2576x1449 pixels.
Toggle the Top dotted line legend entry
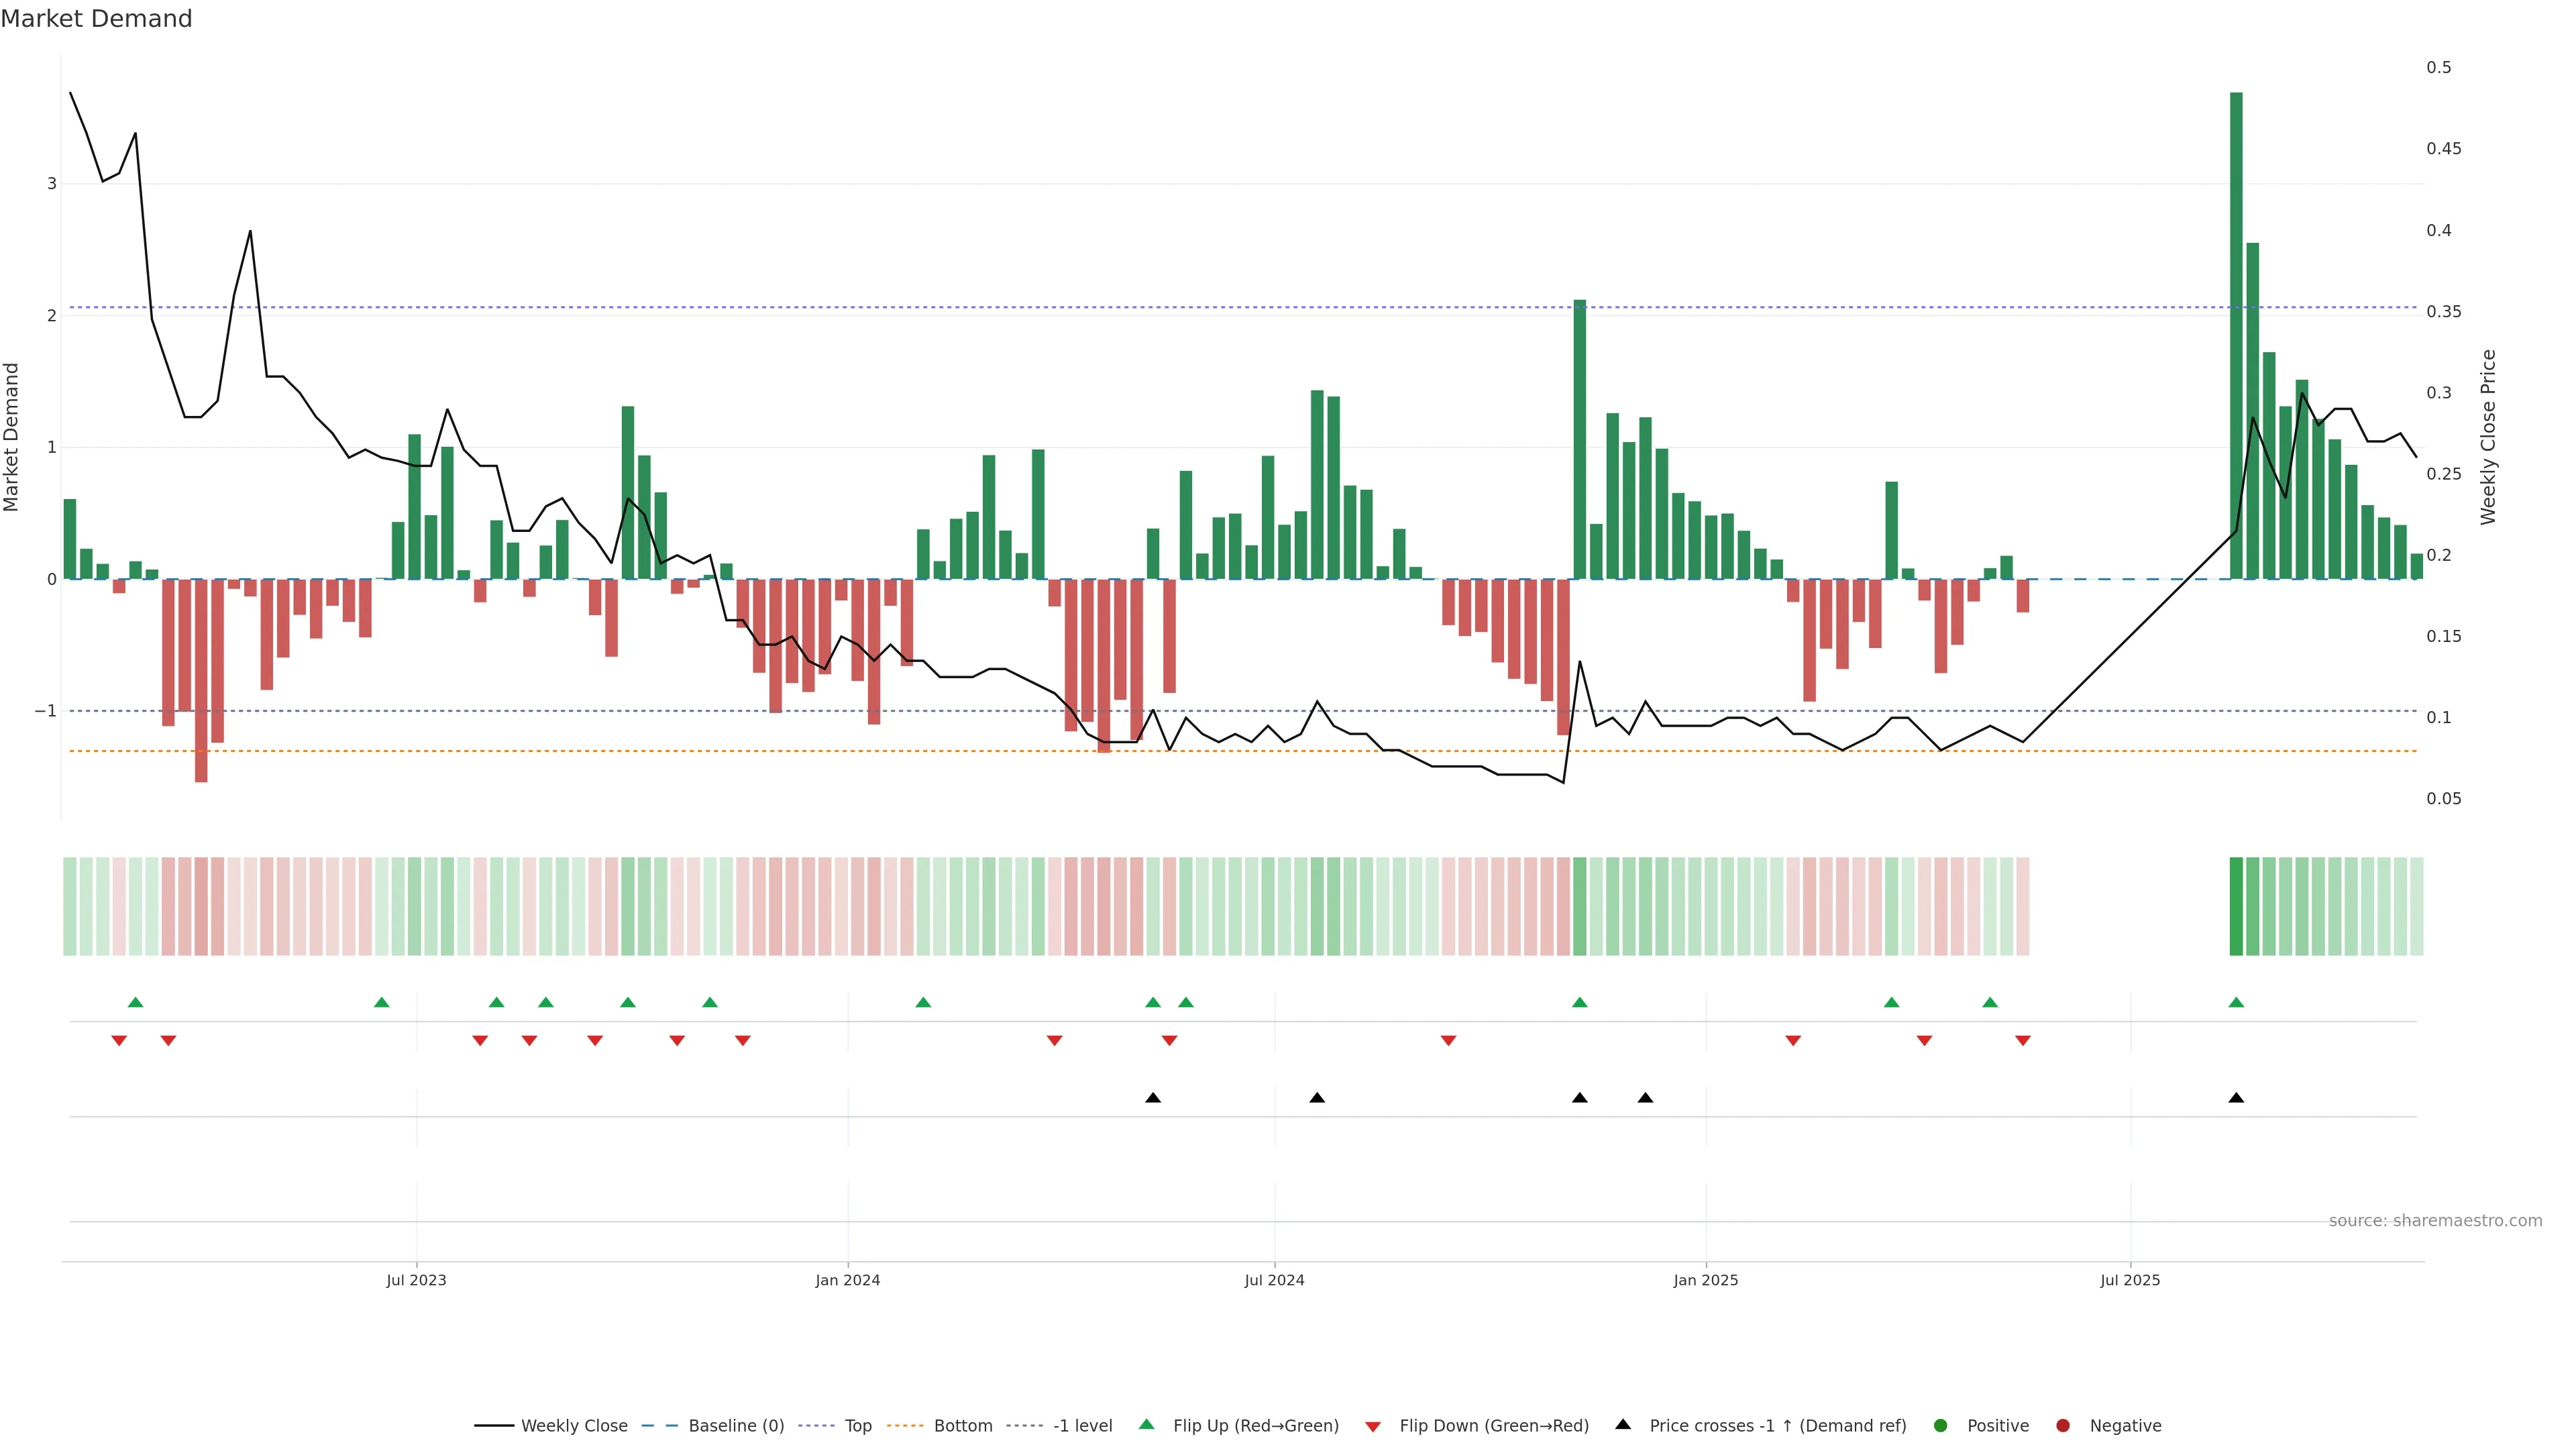[857, 1426]
